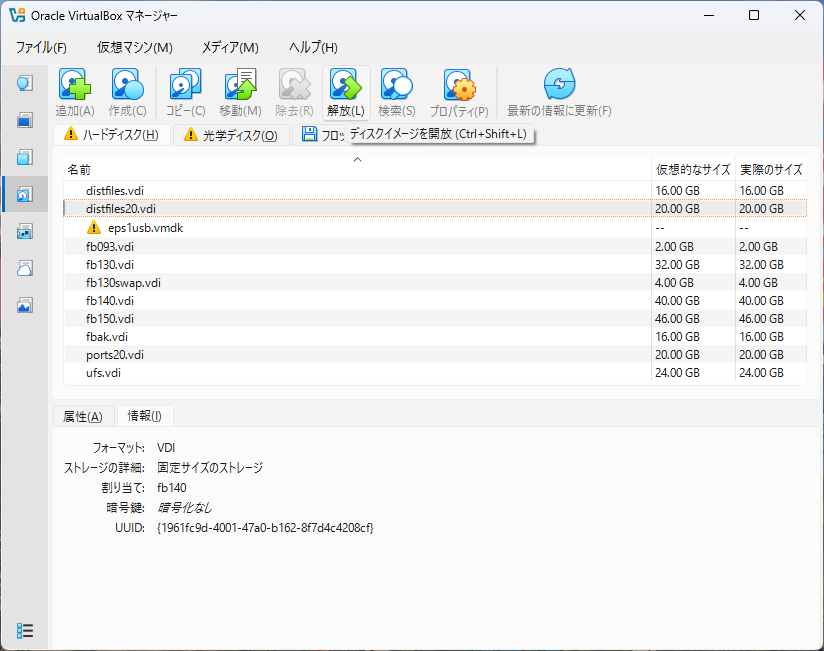Image resolution: width=824 pixels, height=651 pixels.
Task: Switch to the 属性(A) tab
Action: (83, 417)
